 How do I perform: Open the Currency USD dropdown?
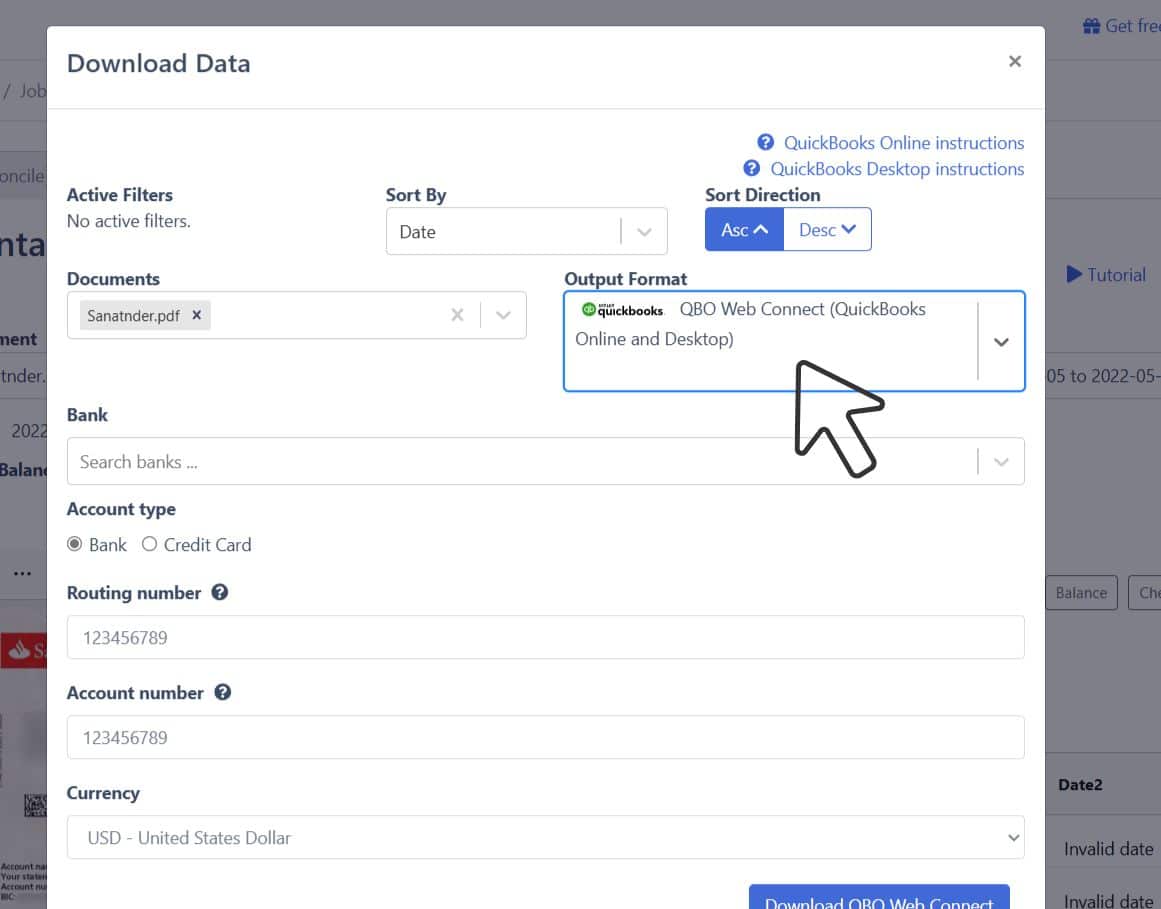(x=546, y=837)
